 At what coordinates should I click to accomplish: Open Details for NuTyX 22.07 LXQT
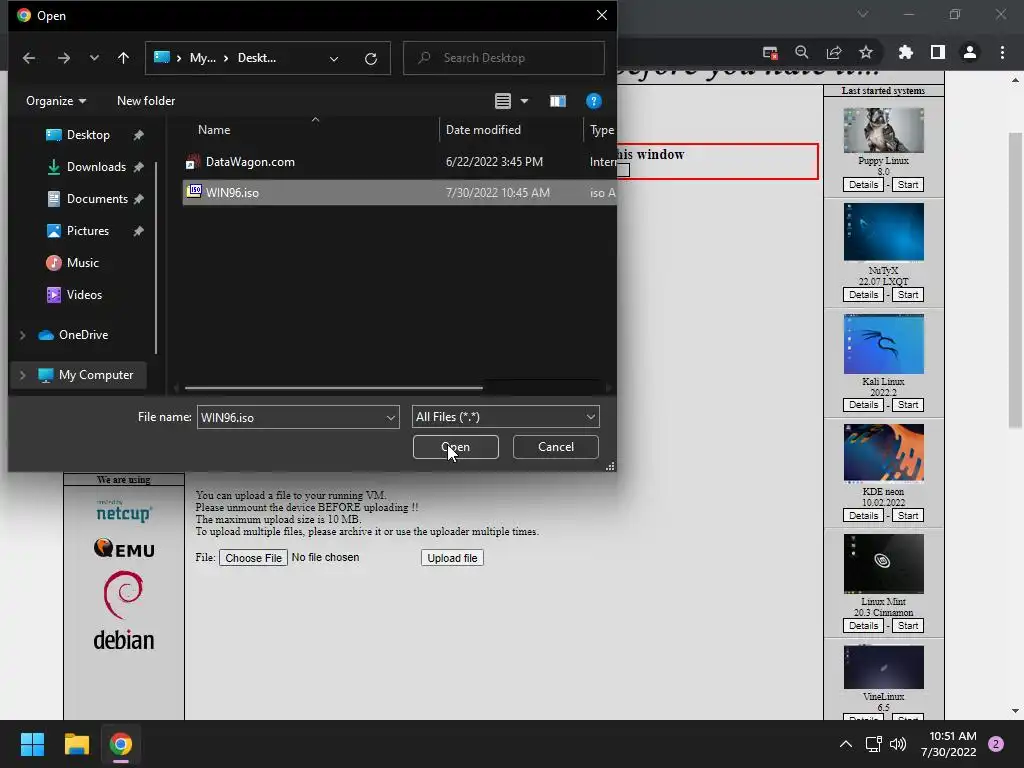pos(863,295)
